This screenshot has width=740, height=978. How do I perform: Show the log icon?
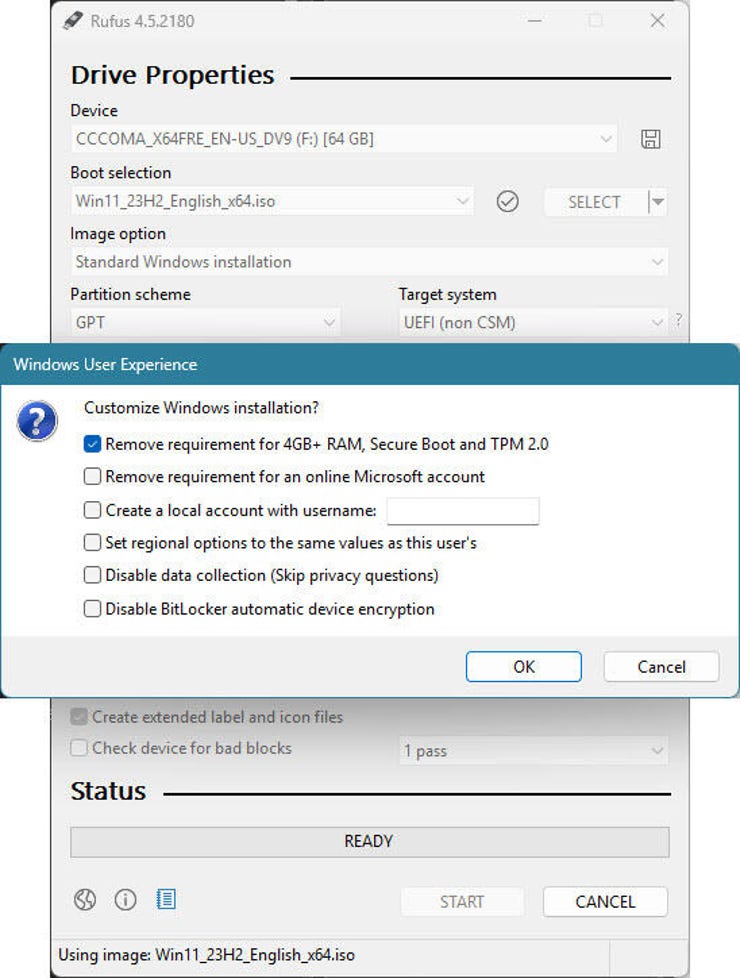coord(166,900)
